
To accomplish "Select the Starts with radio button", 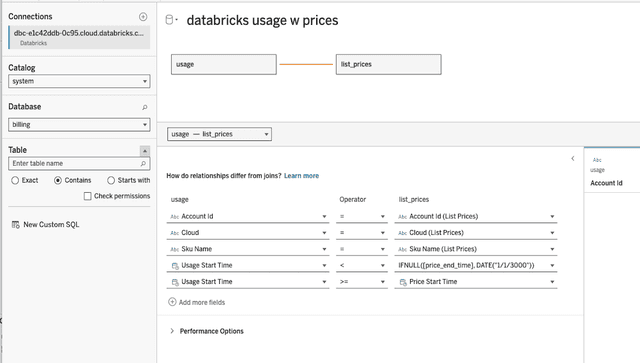I will [111, 180].
